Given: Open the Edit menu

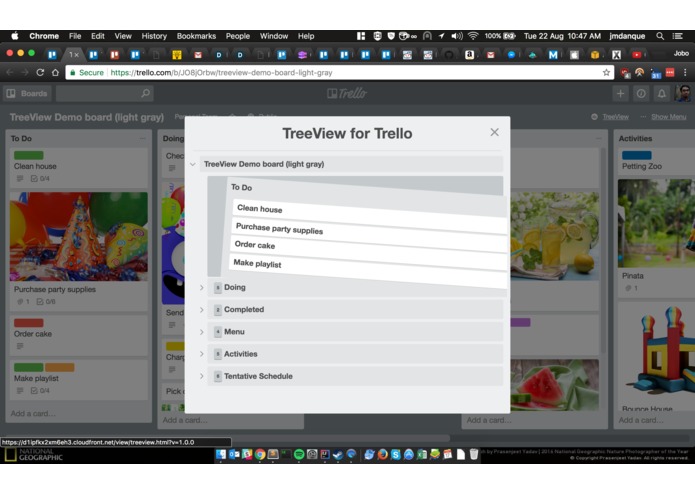Looking at the screenshot, I should pos(98,36).
